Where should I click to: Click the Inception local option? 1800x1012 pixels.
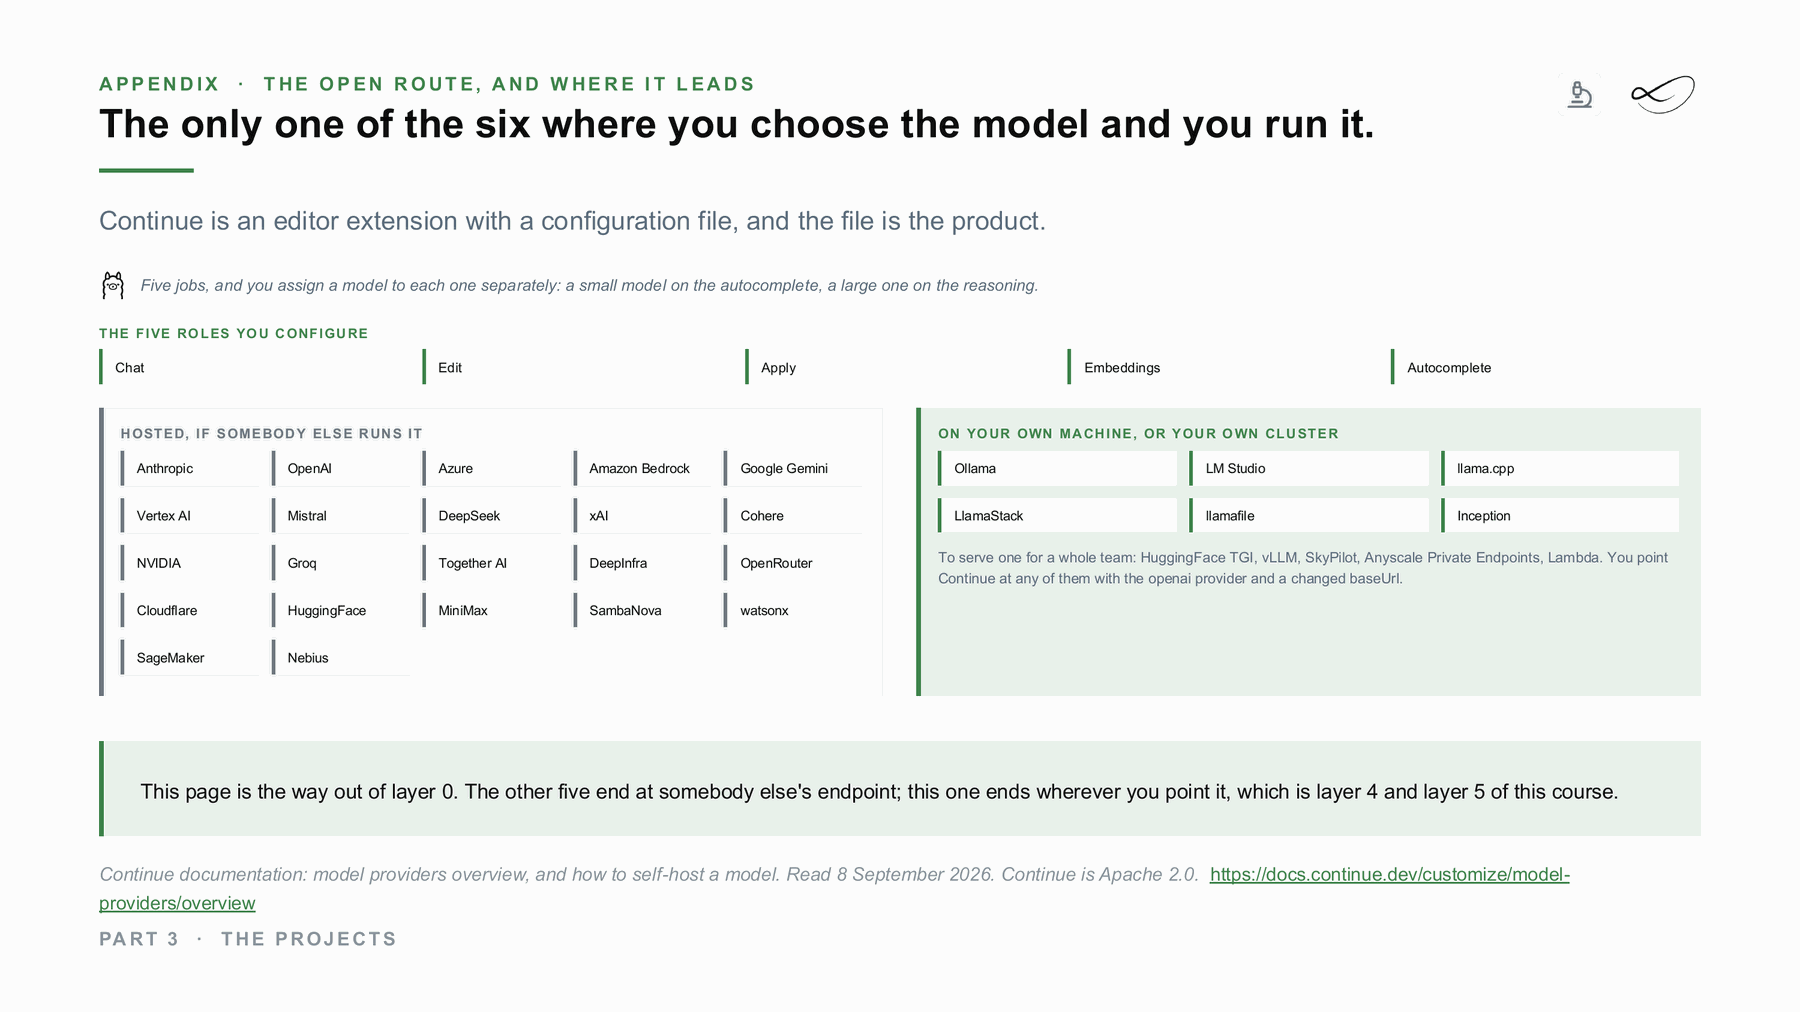pos(1560,516)
